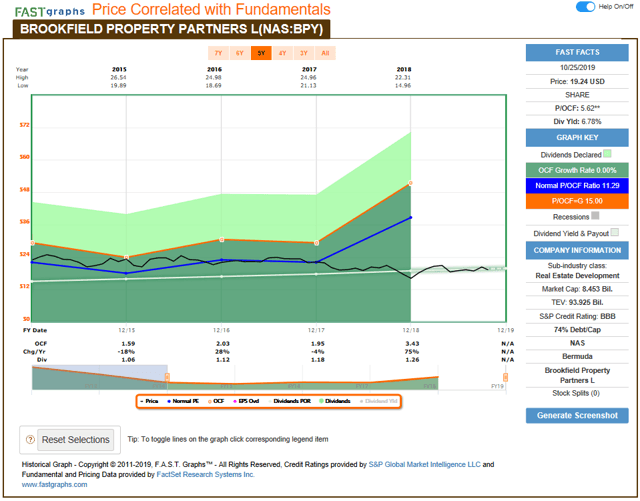Click the Reset Selections button

[x=76, y=440]
